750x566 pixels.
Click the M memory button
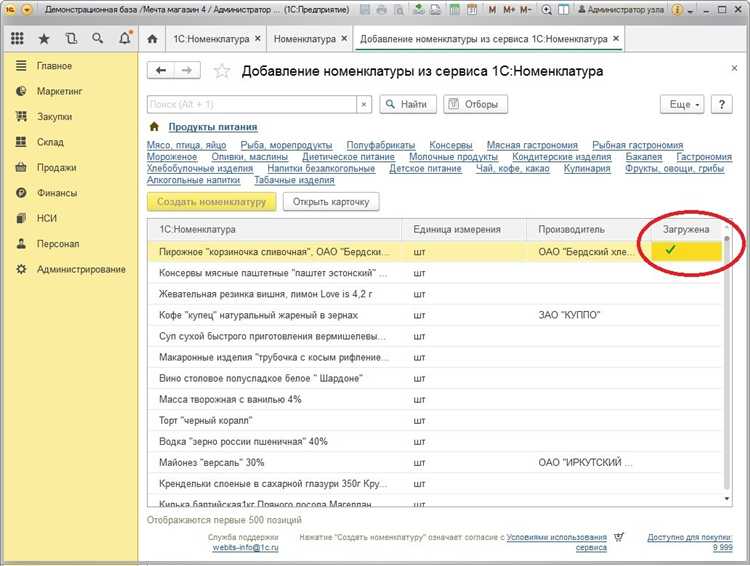492,10
